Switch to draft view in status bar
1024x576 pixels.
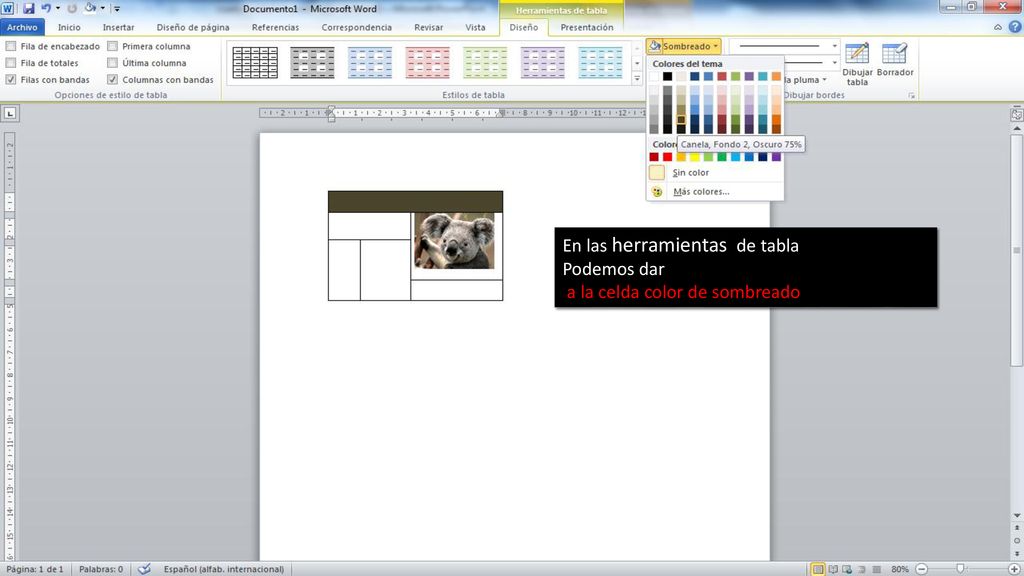[x=876, y=569]
